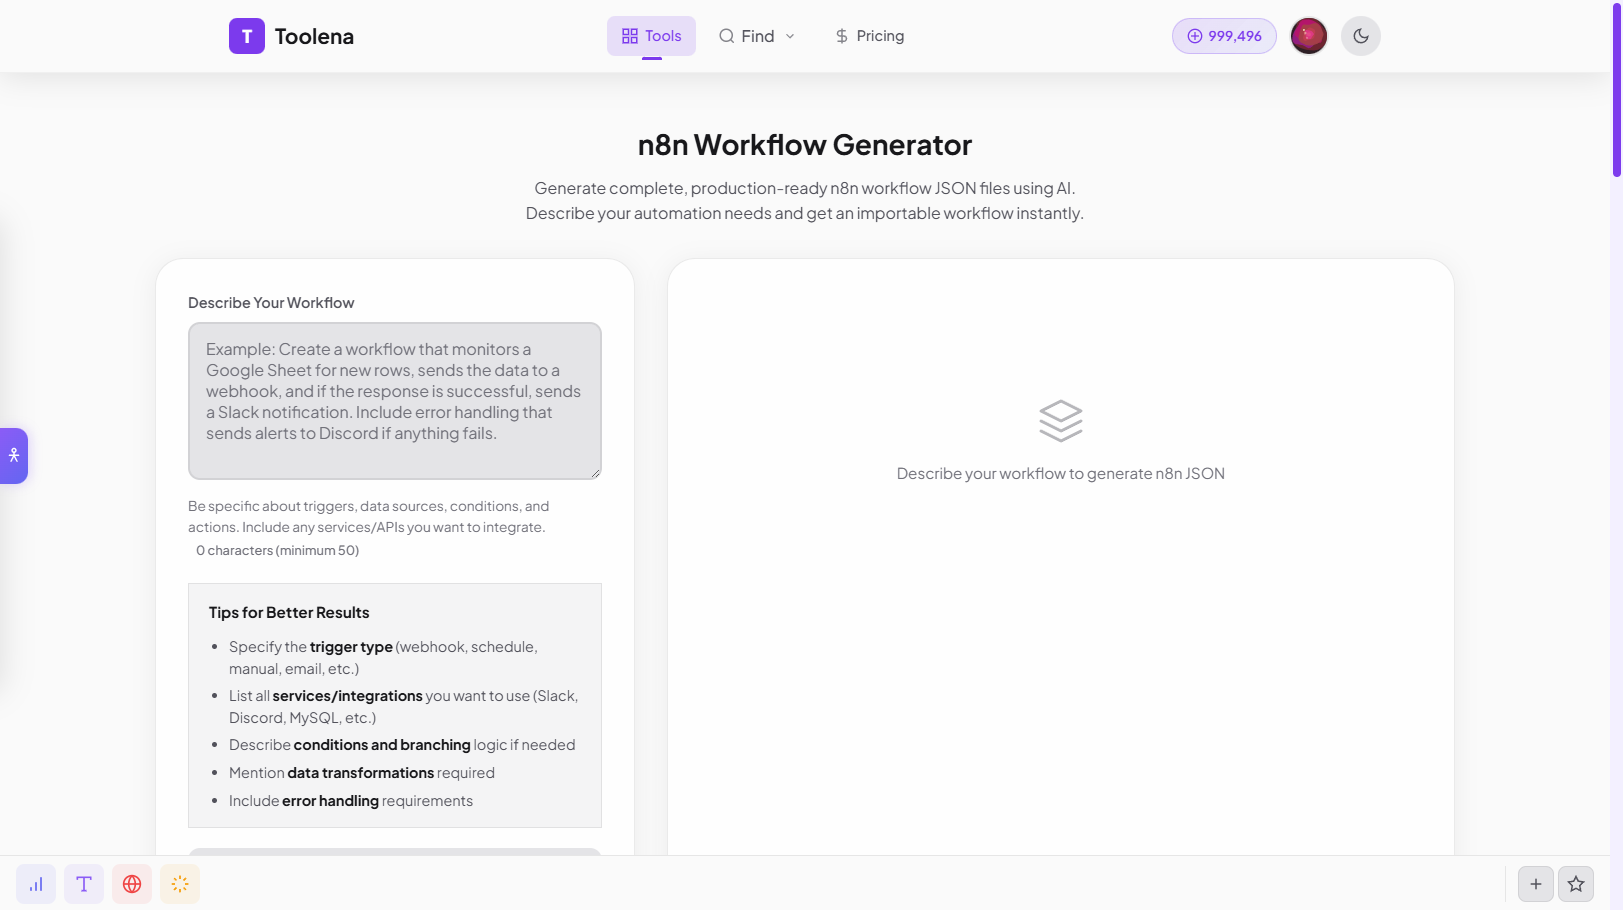Click the layers icon in output panel

[1061, 421]
